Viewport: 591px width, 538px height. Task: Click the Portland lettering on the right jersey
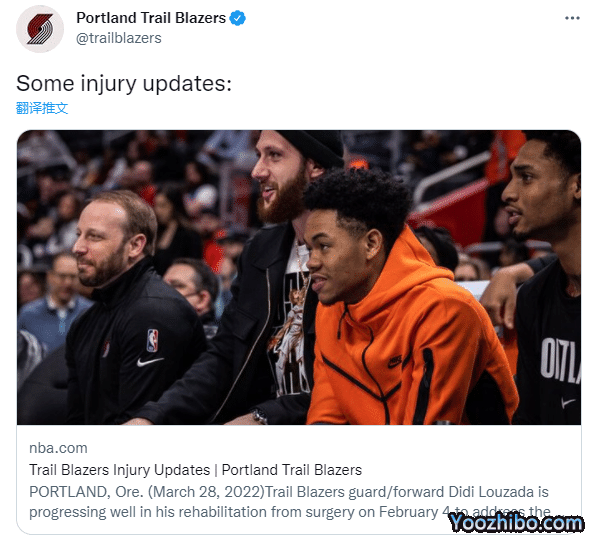(560, 358)
